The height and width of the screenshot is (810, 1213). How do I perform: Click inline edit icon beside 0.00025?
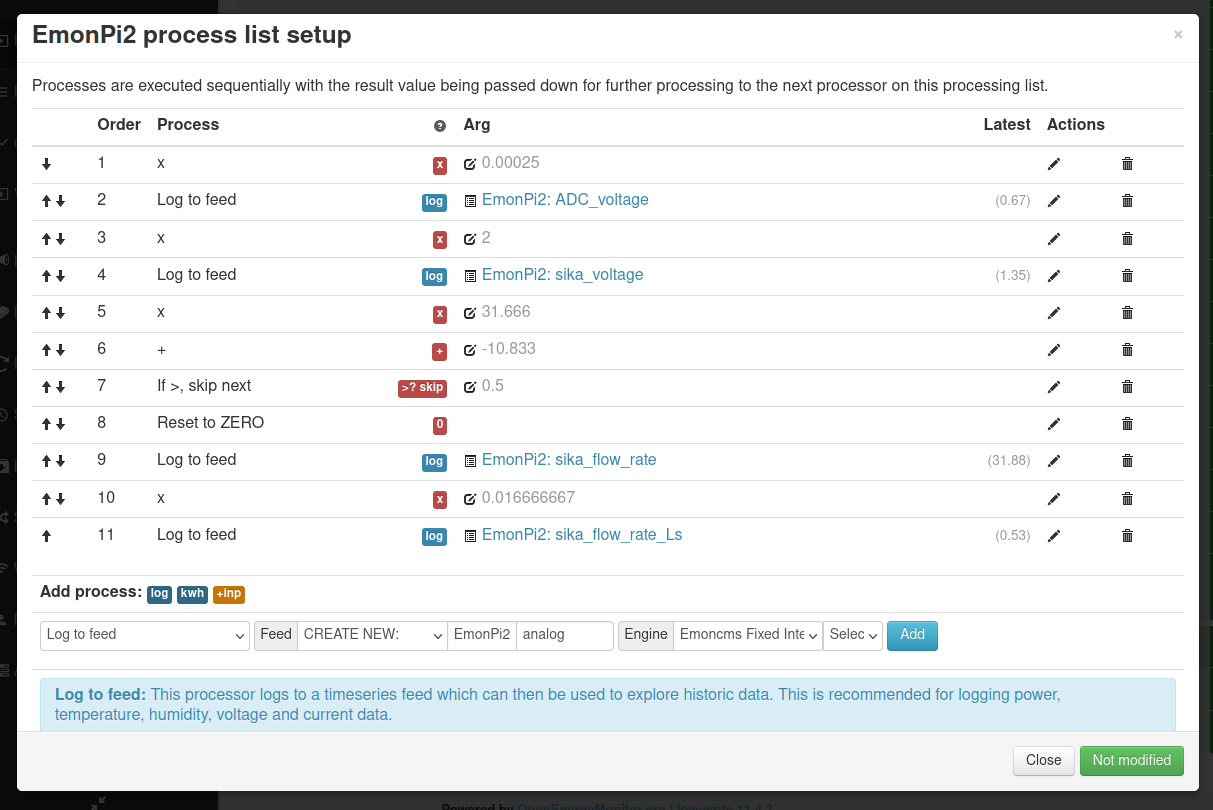[x=470, y=164]
